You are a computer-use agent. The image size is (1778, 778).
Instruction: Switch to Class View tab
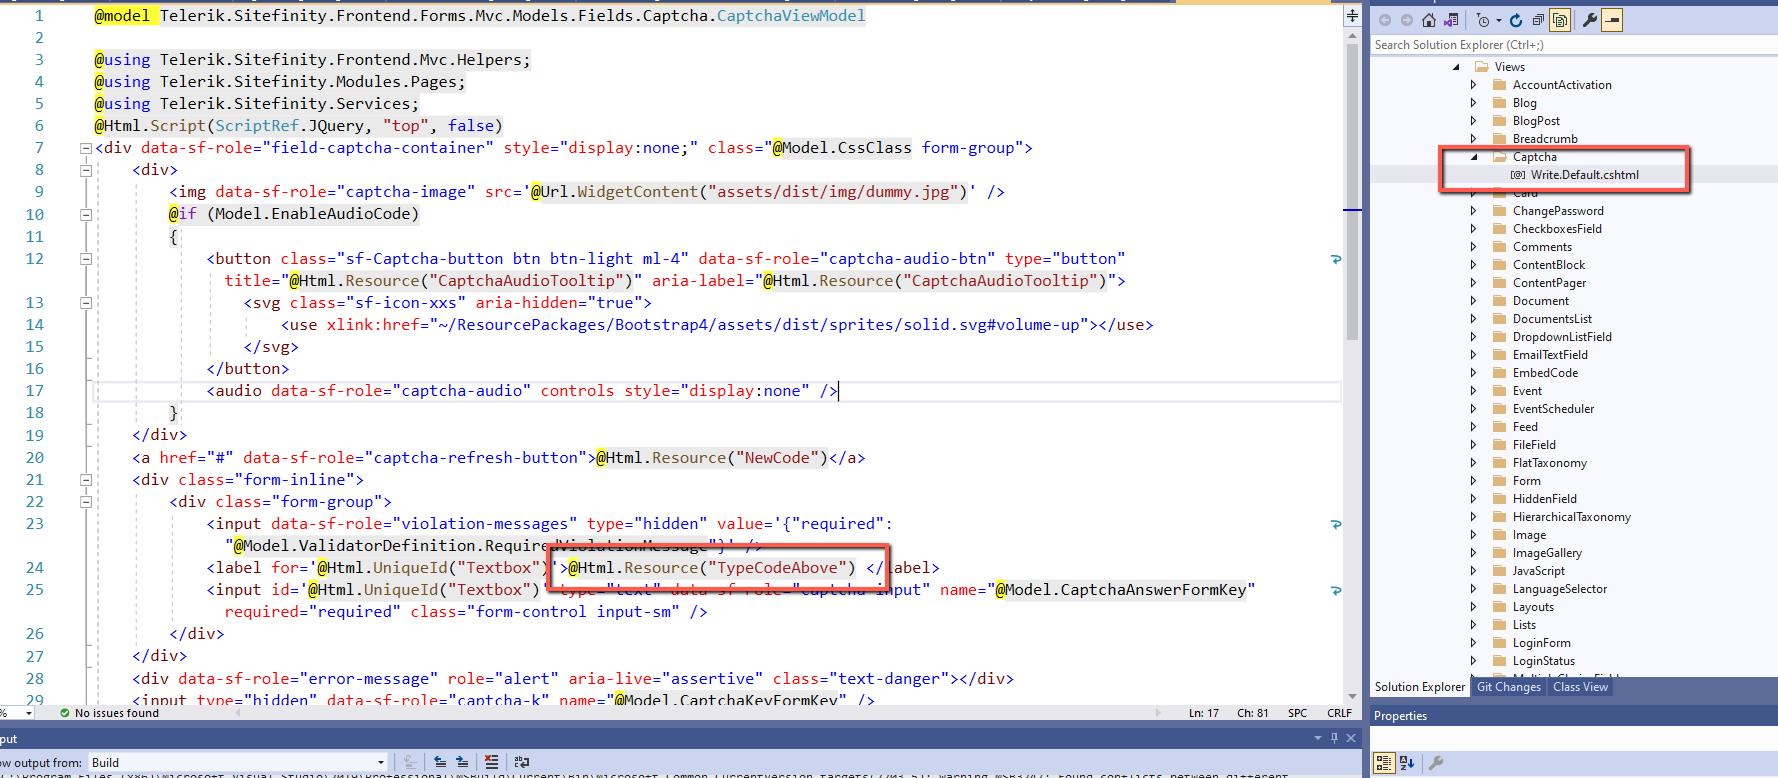click(x=1581, y=687)
